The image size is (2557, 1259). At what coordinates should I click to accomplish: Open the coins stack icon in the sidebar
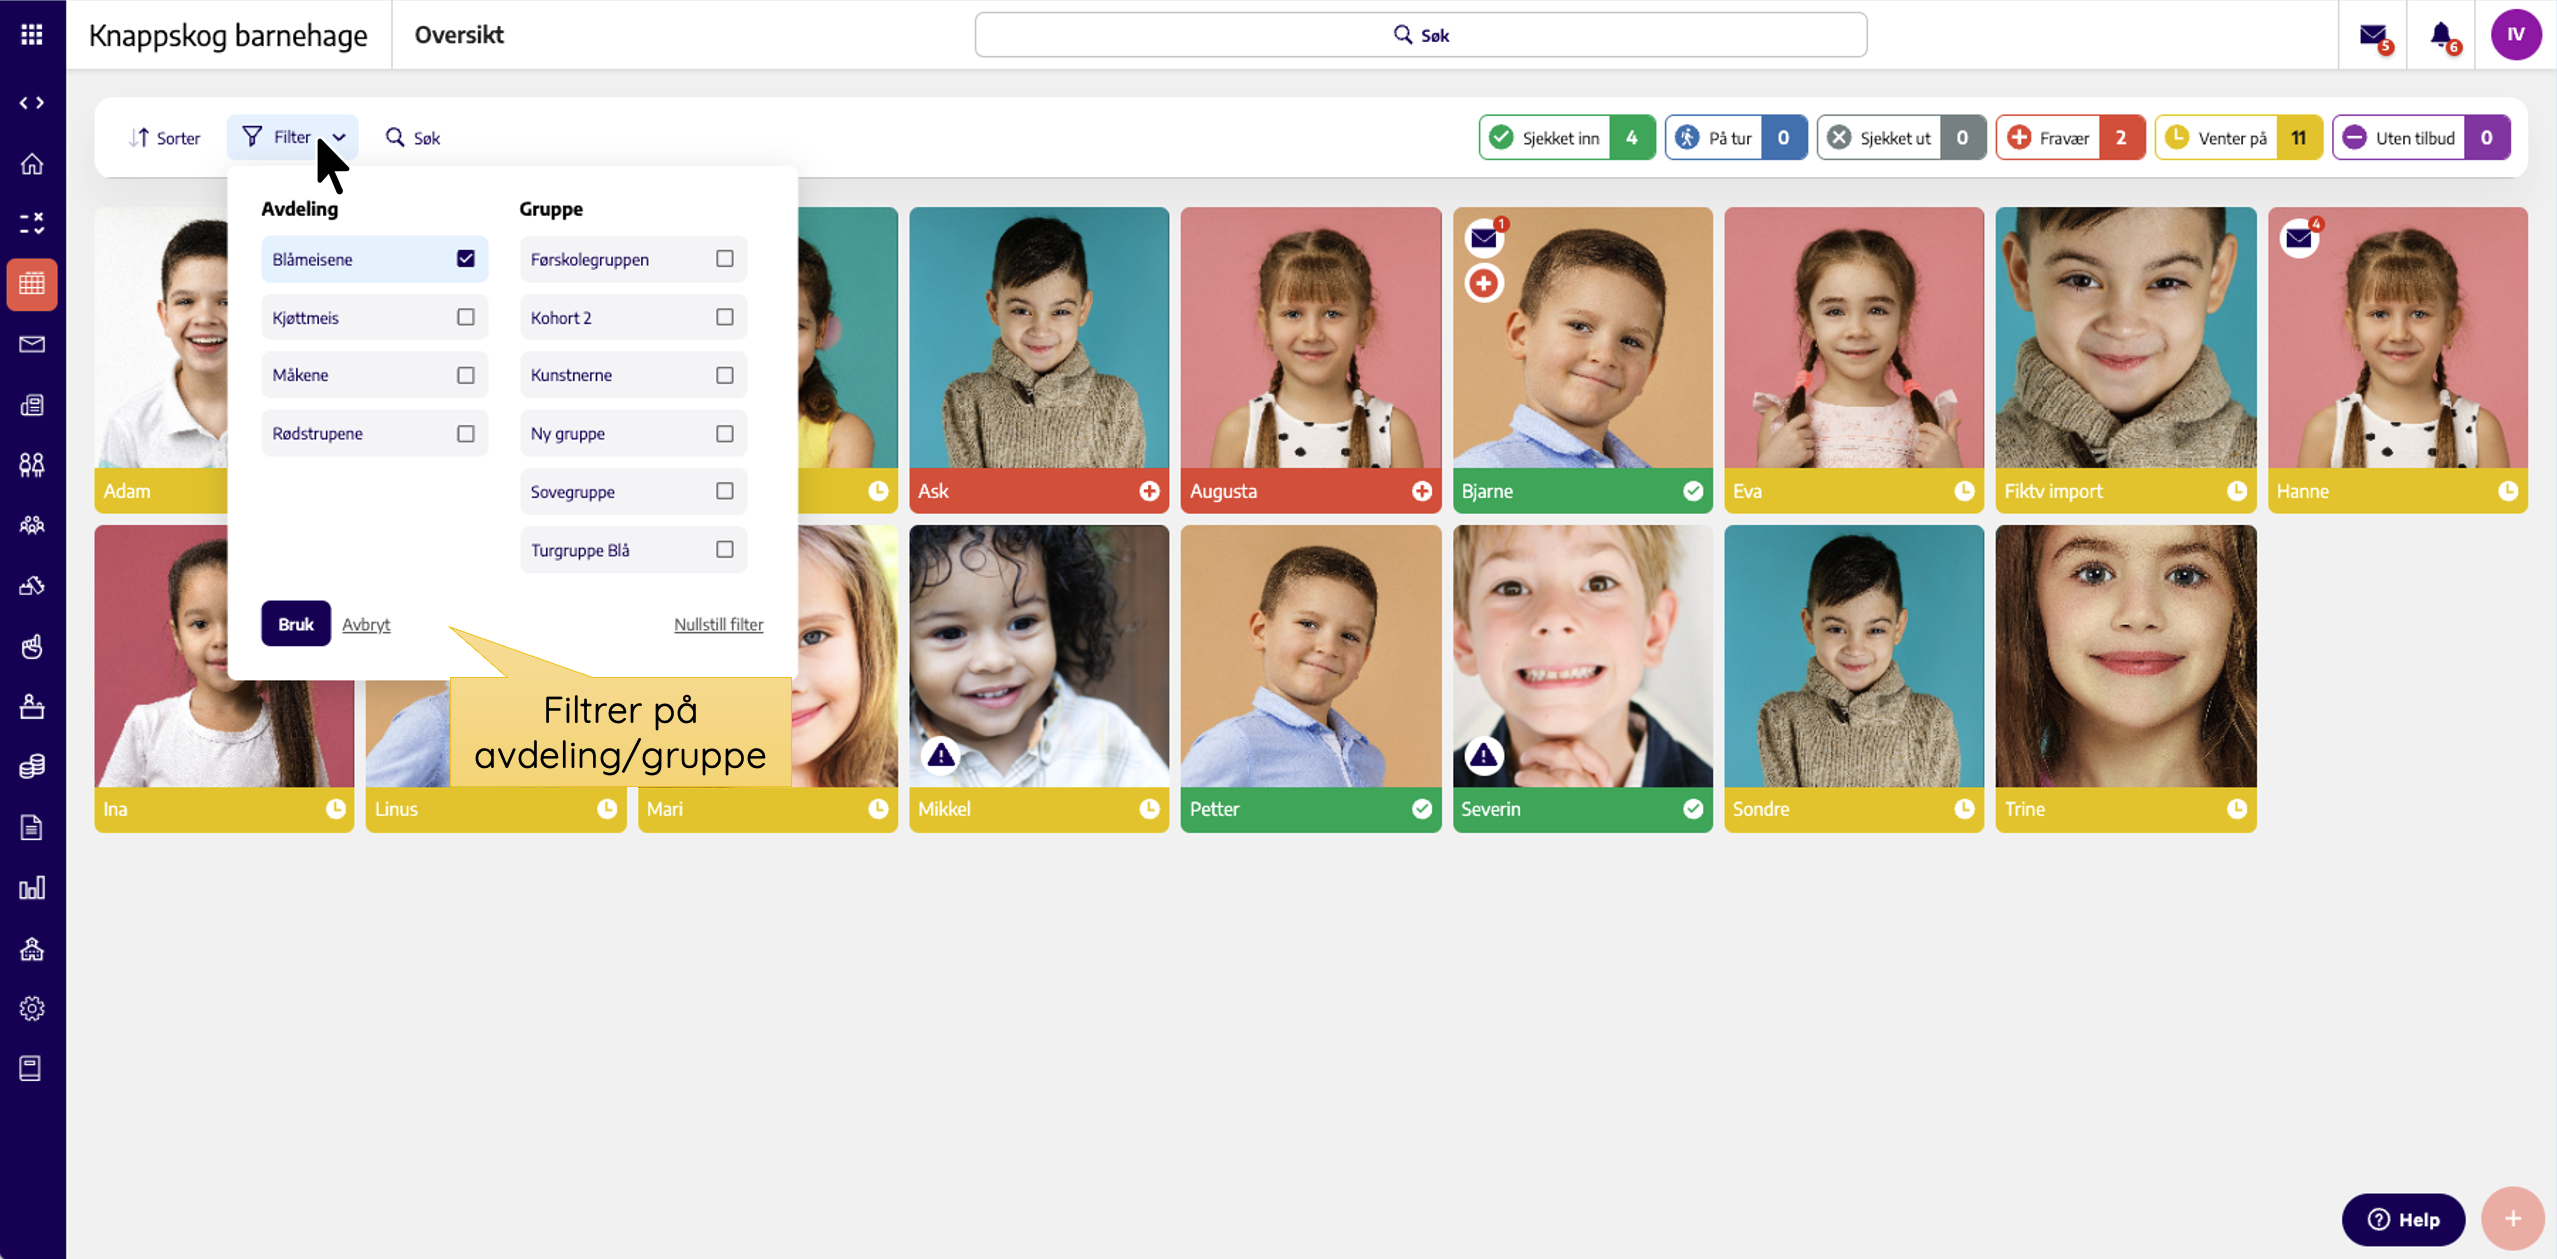[x=32, y=767]
